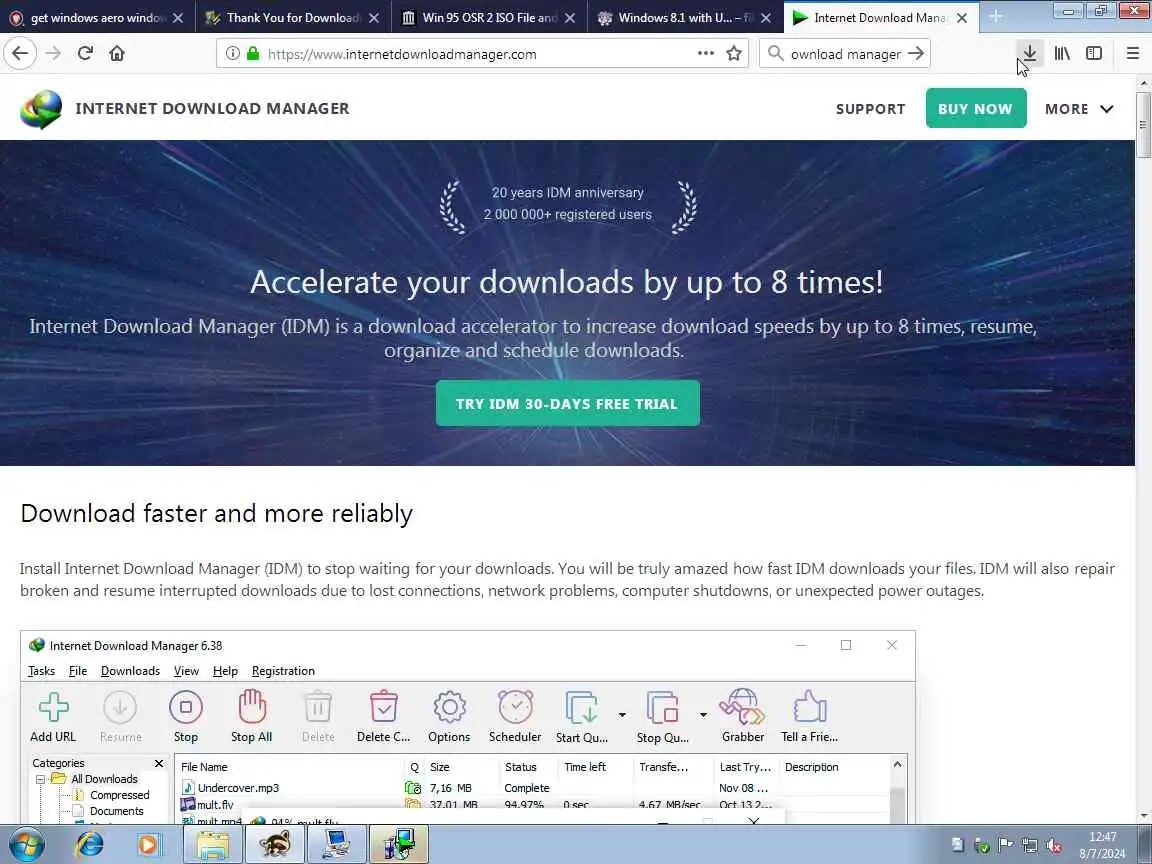Click the page scrollbar up arrow
This screenshot has height=864, width=1152.
tap(1143, 84)
